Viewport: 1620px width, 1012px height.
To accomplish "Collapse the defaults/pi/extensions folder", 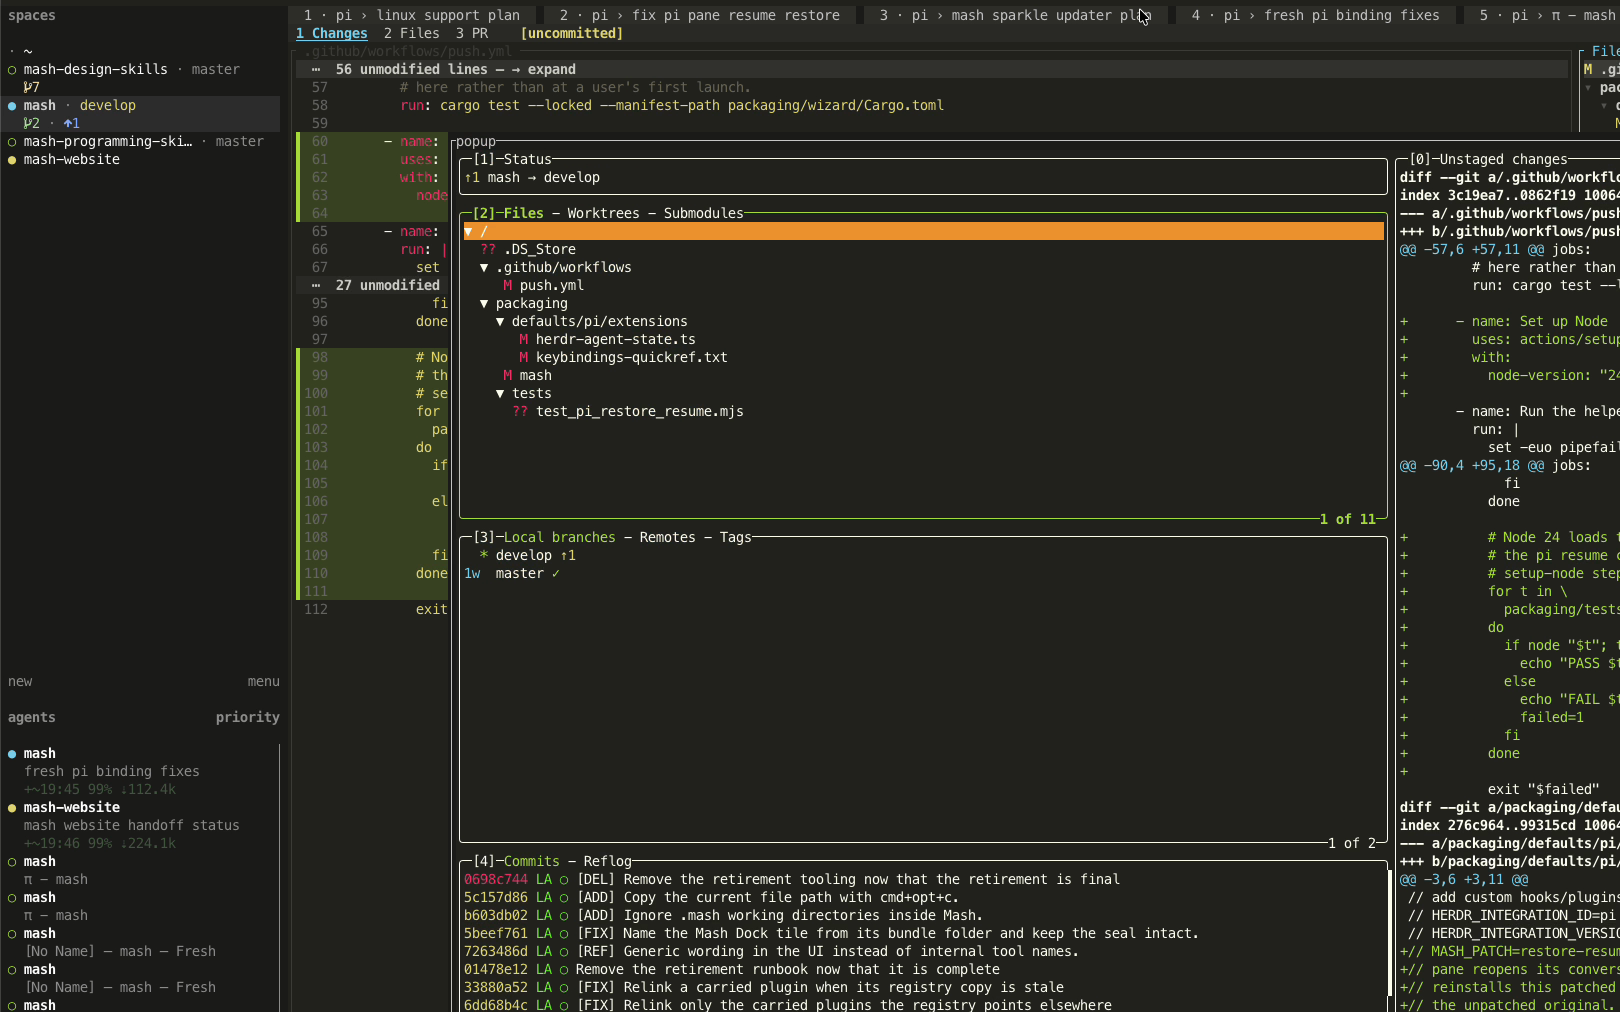I will point(500,322).
